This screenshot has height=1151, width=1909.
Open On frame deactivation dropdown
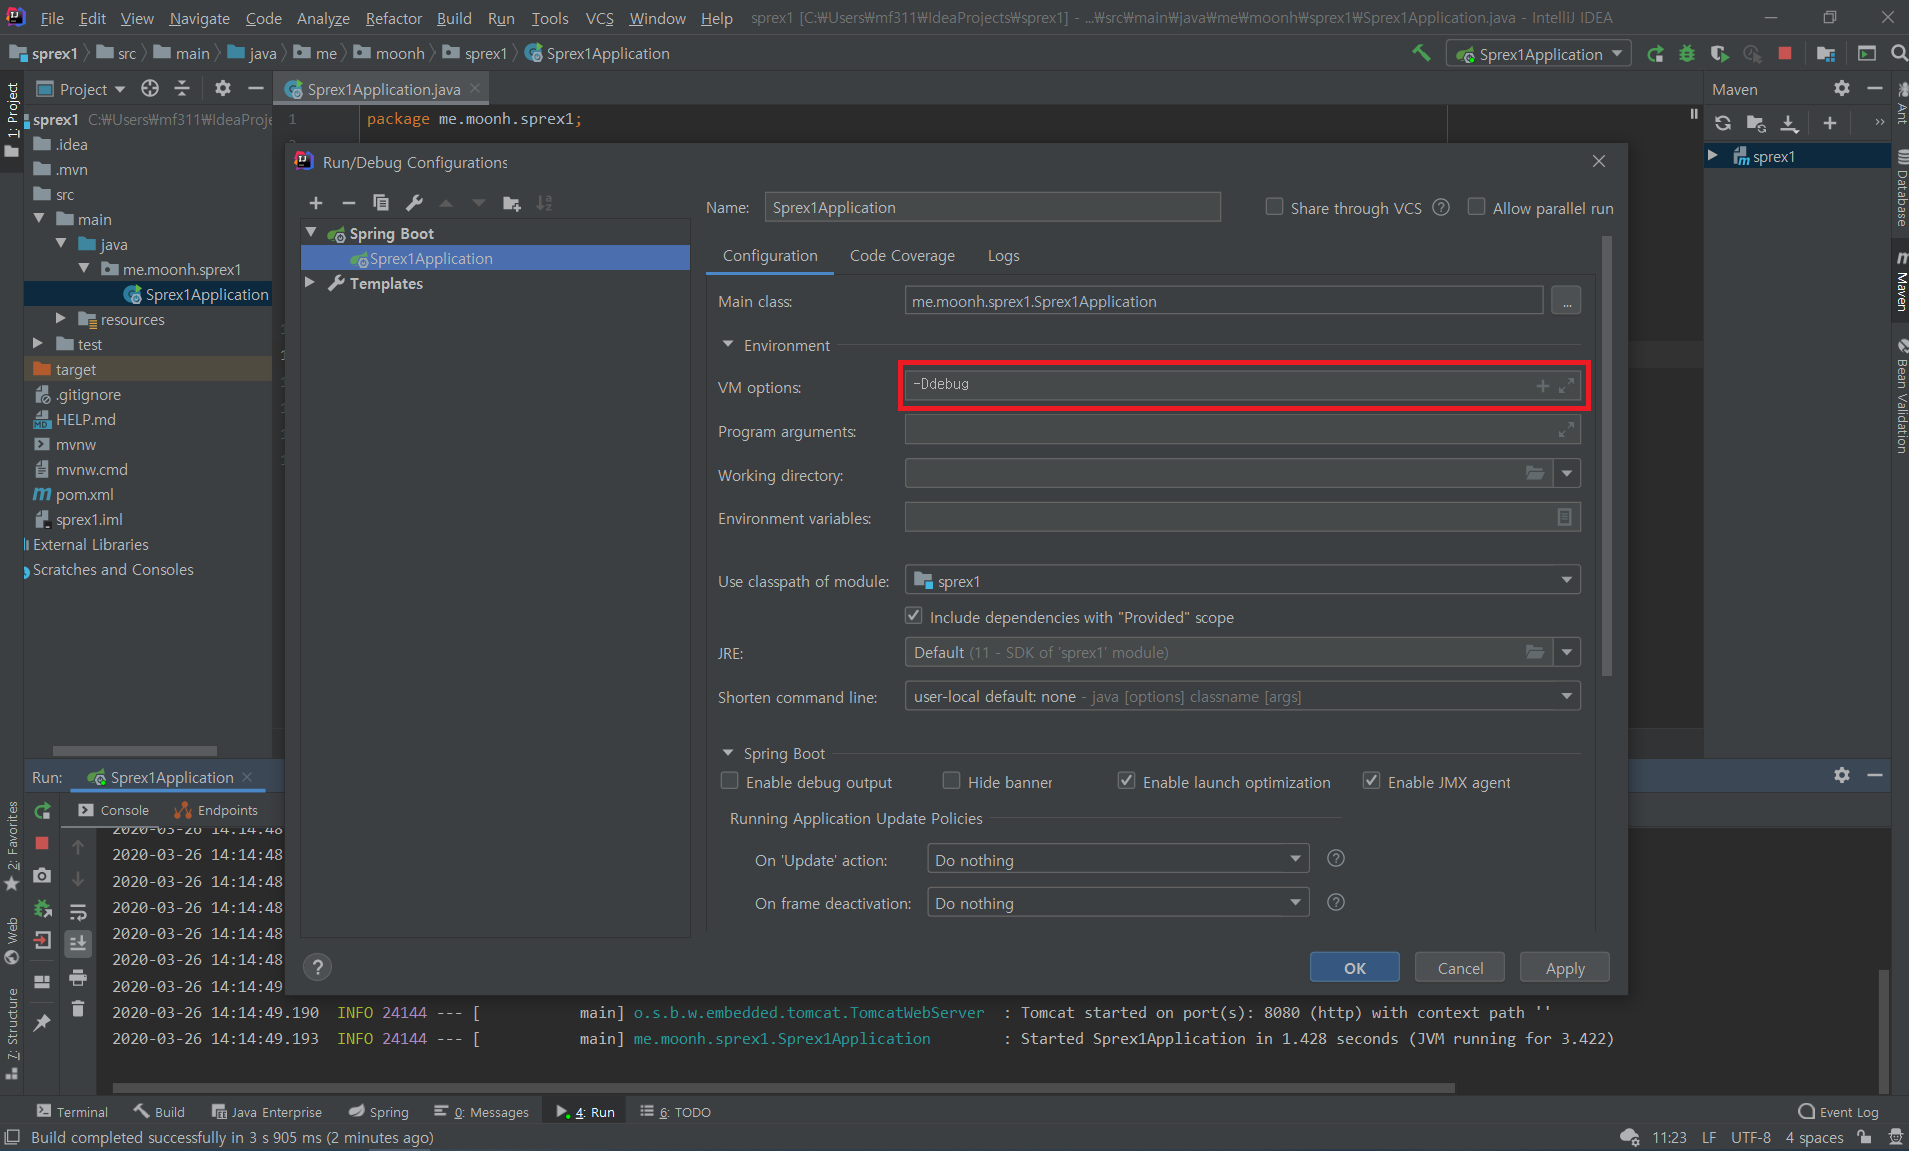[x=1118, y=902]
